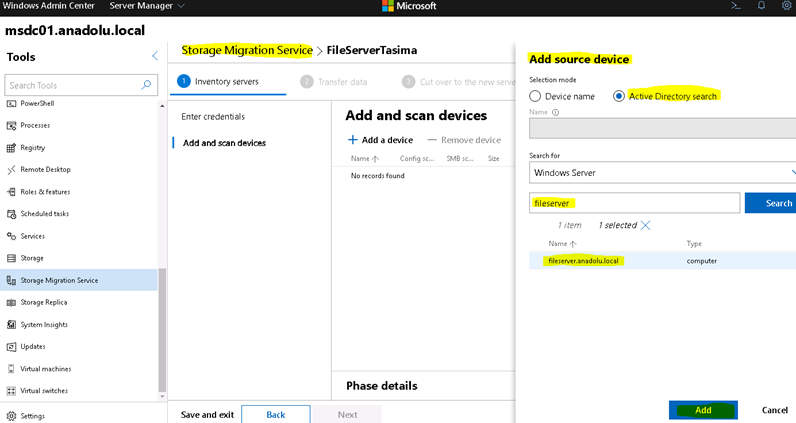Image resolution: width=796 pixels, height=423 pixels.
Task: Click the Phase details heading
Action: point(382,386)
